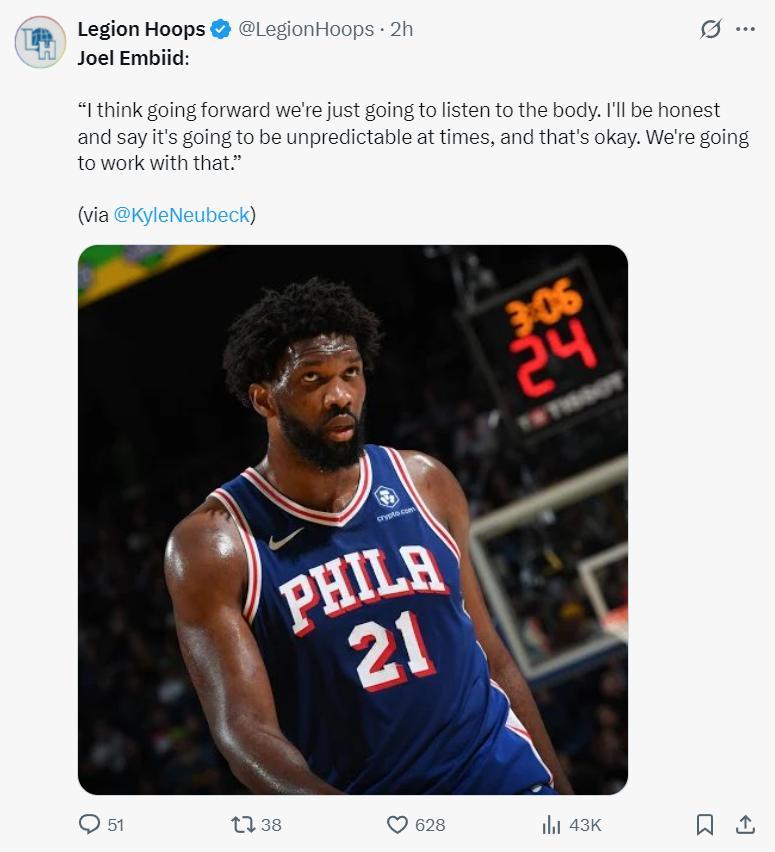Open the @LegionHoops handle link
775x852 pixels.
pos(305,29)
